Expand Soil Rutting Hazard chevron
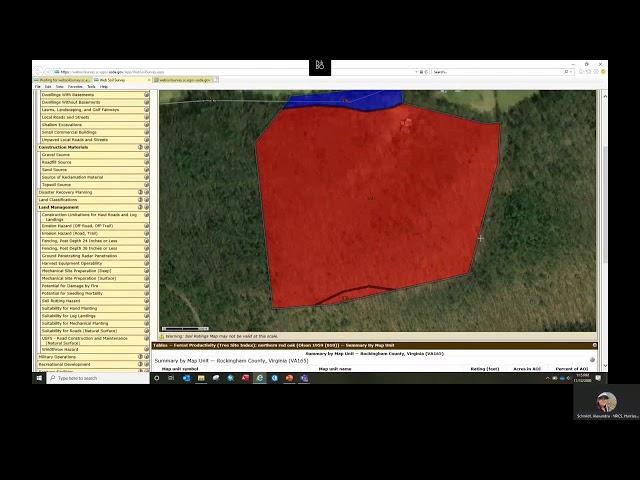Image resolution: width=640 pixels, height=480 pixels. coord(147,301)
